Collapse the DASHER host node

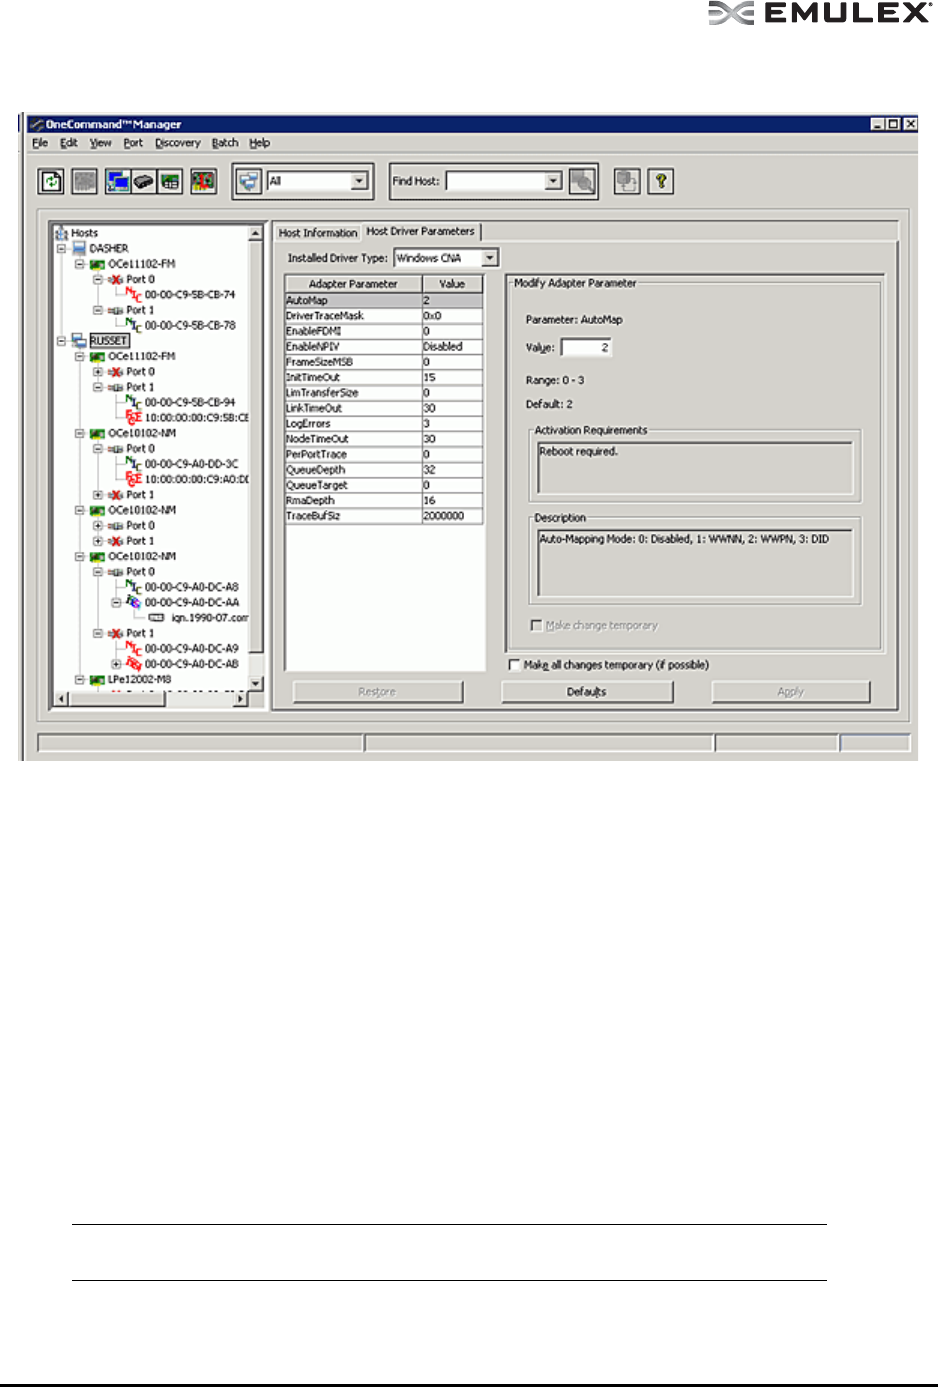(x=61, y=248)
